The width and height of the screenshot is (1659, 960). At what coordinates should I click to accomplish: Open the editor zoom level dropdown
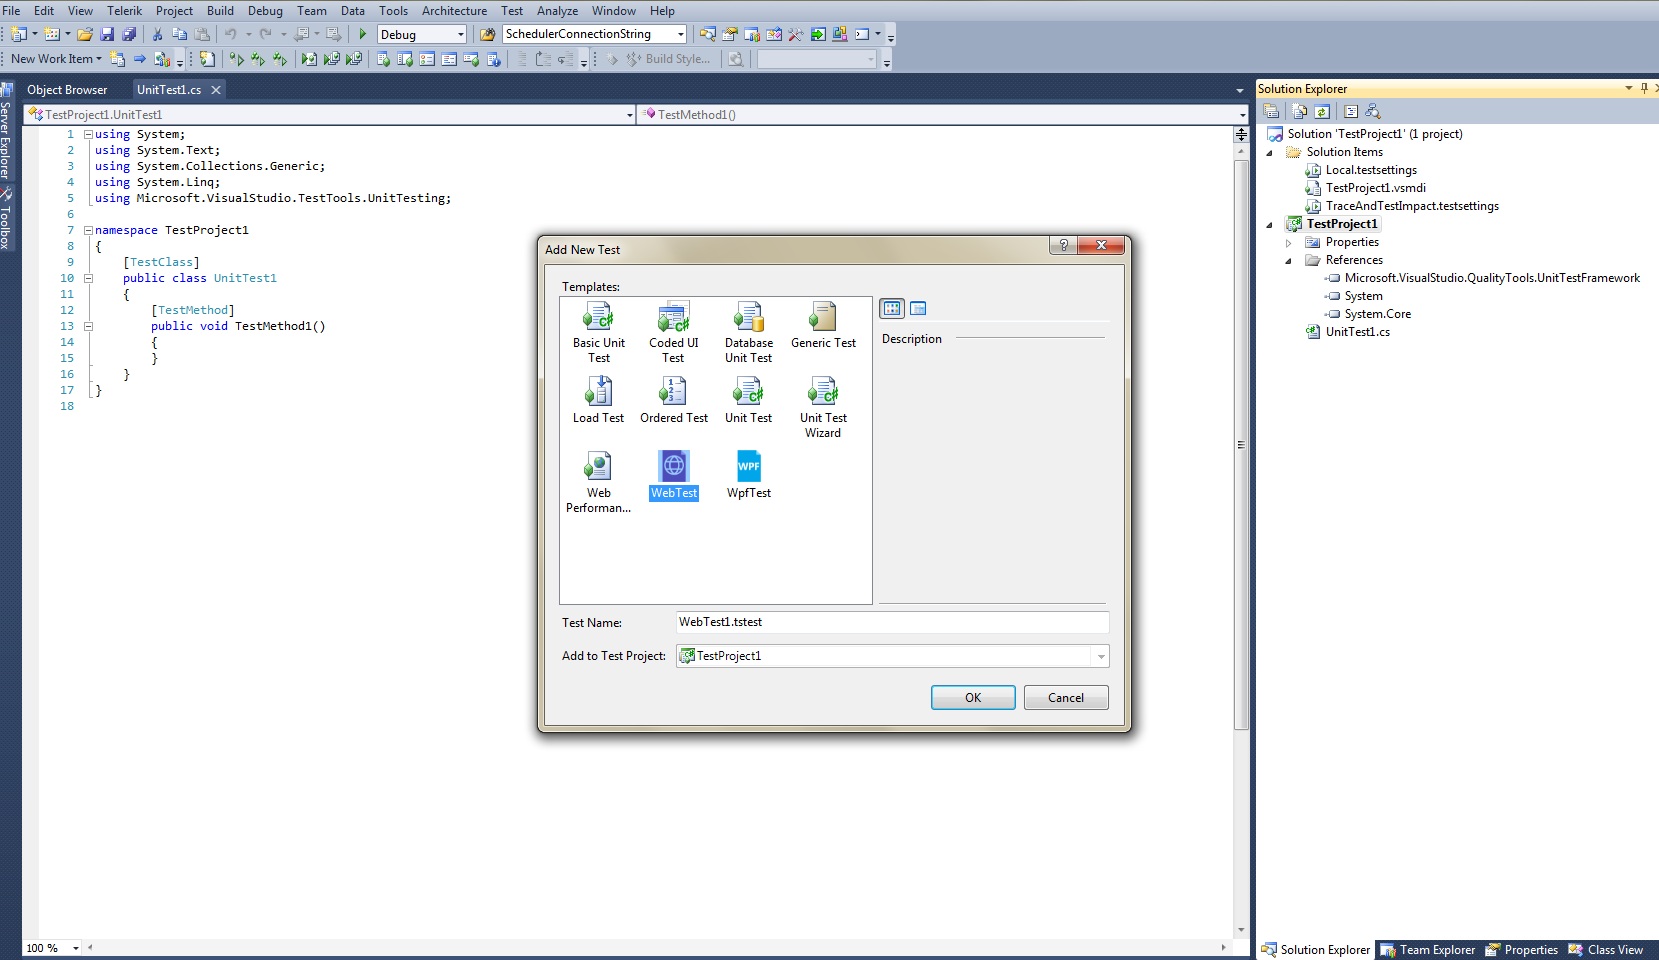pos(76,948)
